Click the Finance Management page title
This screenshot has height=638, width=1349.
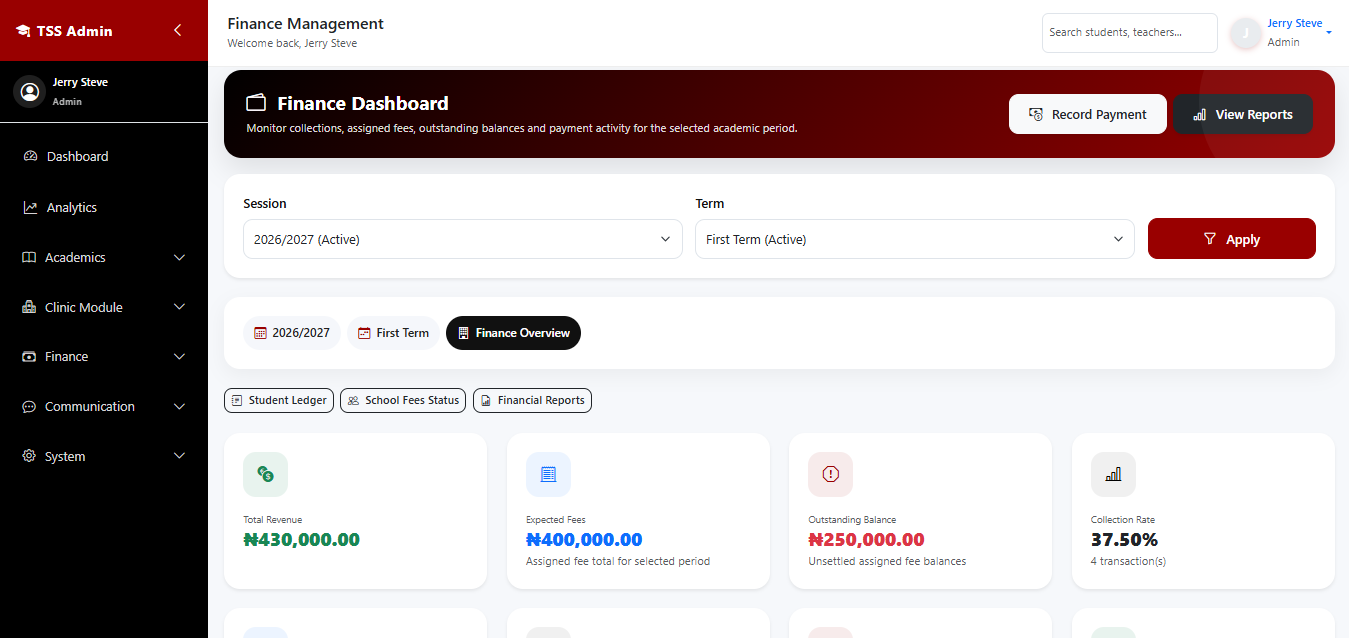tap(305, 23)
